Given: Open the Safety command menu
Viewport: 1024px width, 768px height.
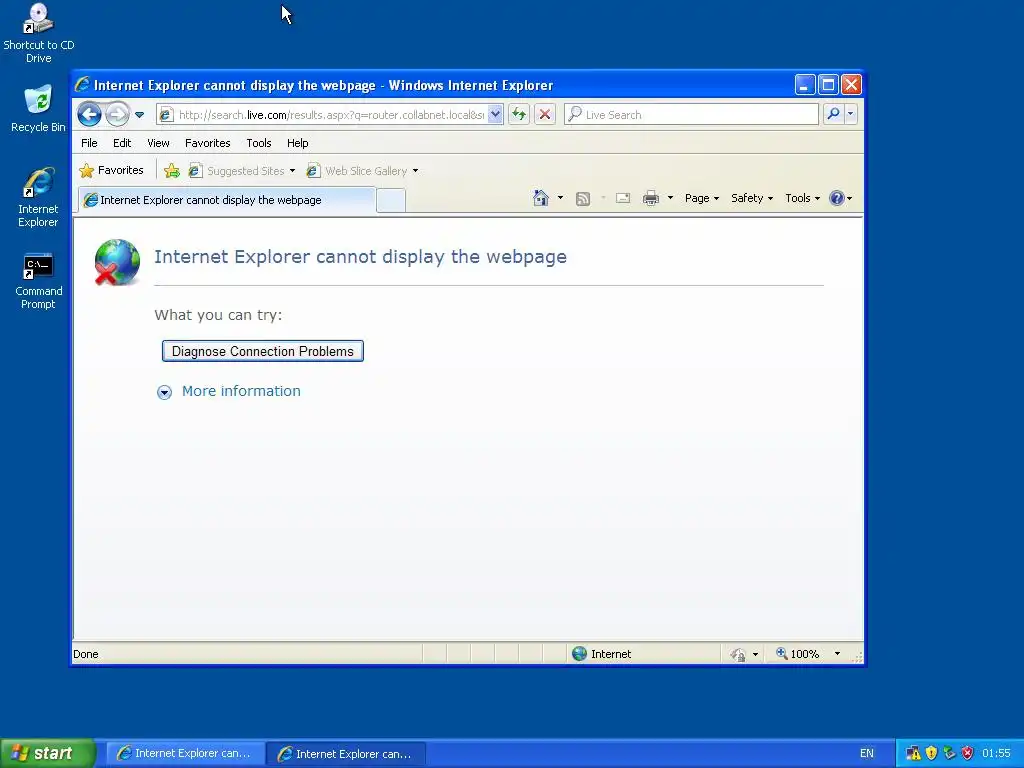Looking at the screenshot, I should pyautogui.click(x=752, y=198).
